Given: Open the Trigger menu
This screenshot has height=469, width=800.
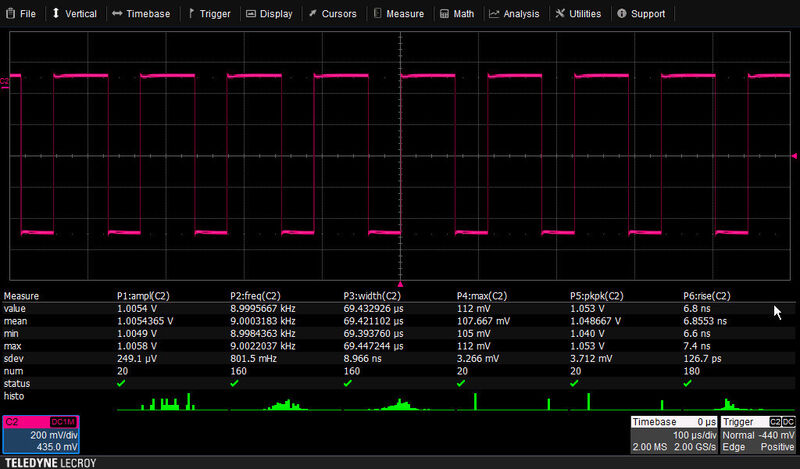Looking at the screenshot, I should [x=209, y=14].
